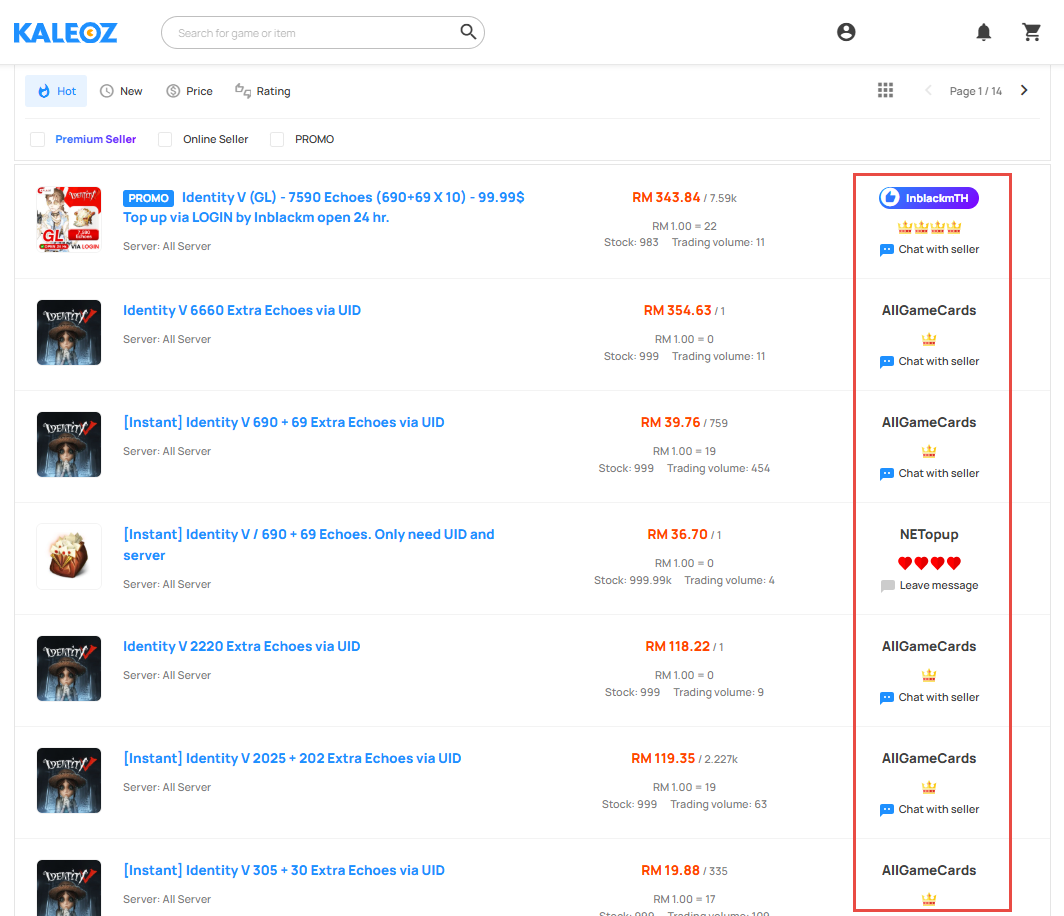Open Identity V 690 + 69 Extra Echoes via UID
Screen dimensions: 1064x916
284,422
